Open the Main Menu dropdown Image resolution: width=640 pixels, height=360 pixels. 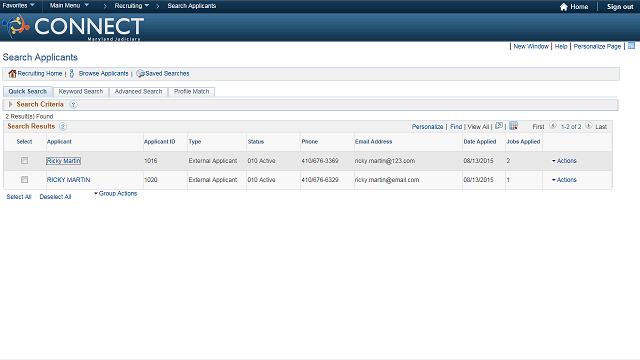69,6
